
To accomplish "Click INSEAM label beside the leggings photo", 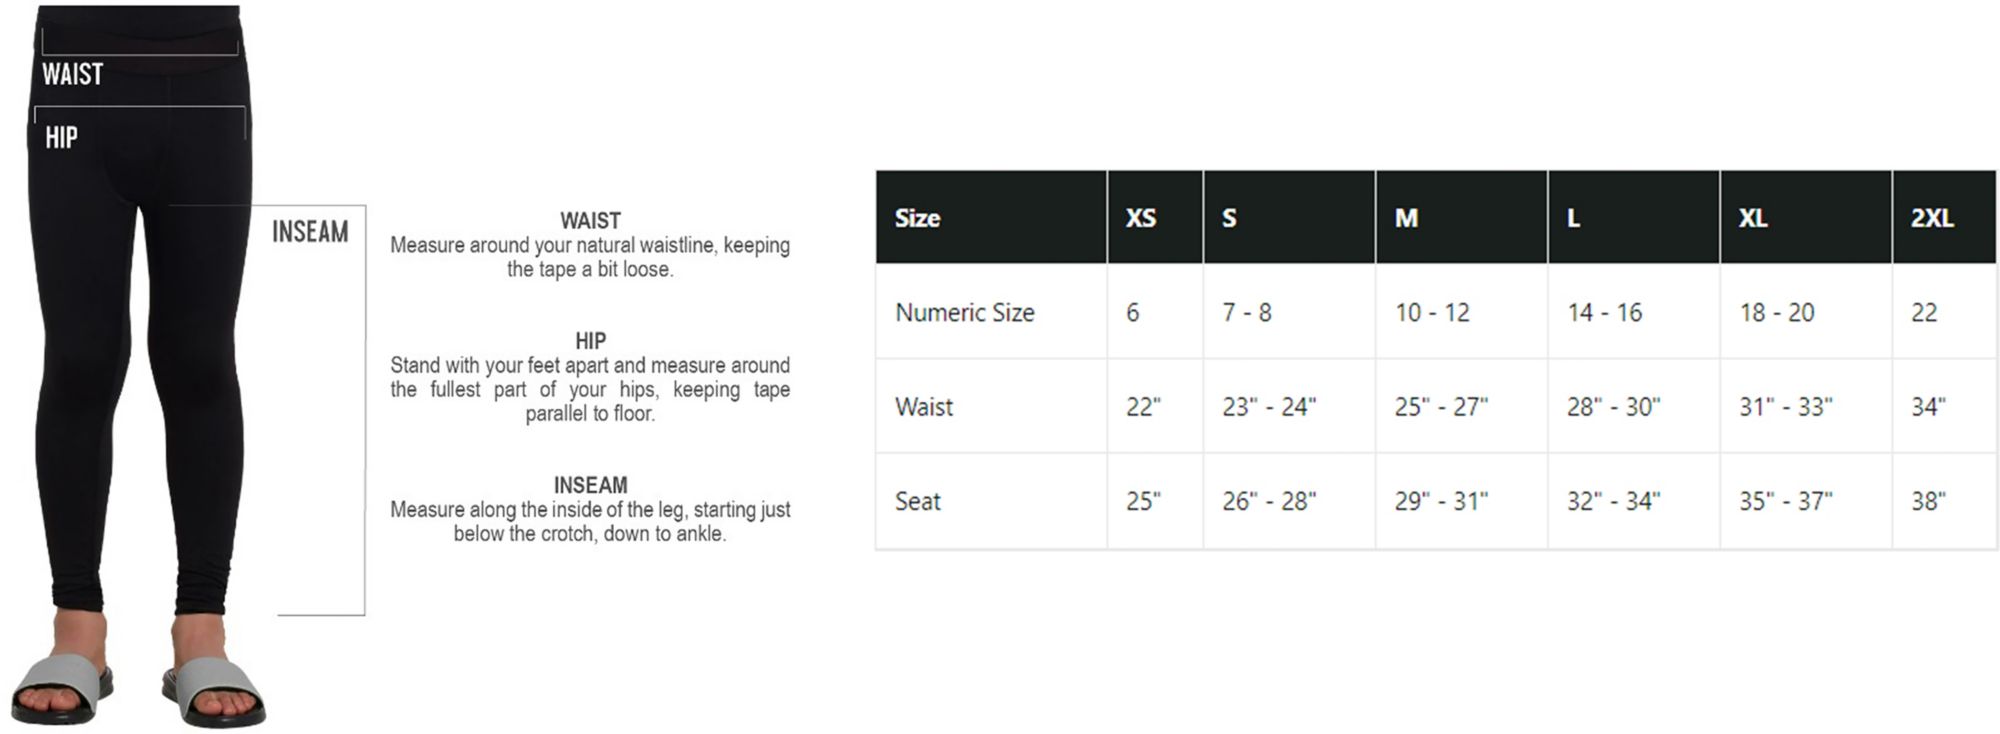I will tap(310, 232).
